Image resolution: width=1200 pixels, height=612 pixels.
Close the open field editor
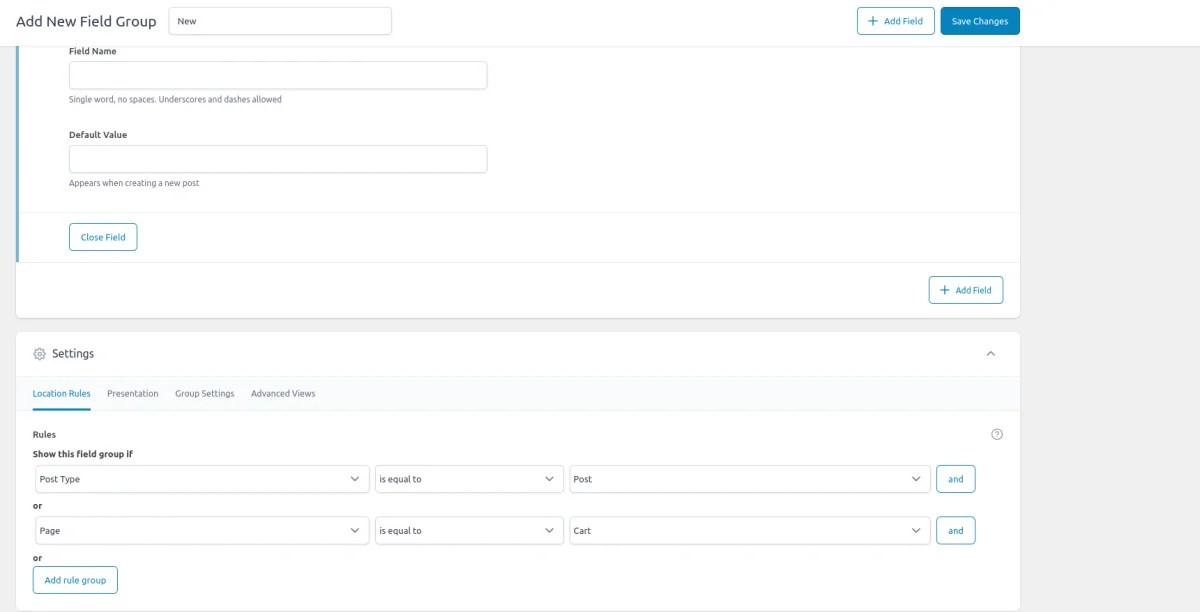(103, 237)
